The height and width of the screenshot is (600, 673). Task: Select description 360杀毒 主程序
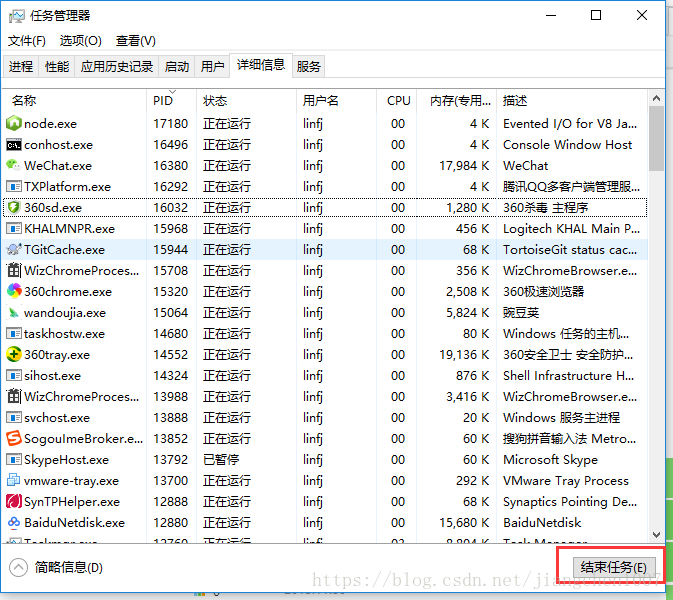pyautogui.click(x=546, y=208)
